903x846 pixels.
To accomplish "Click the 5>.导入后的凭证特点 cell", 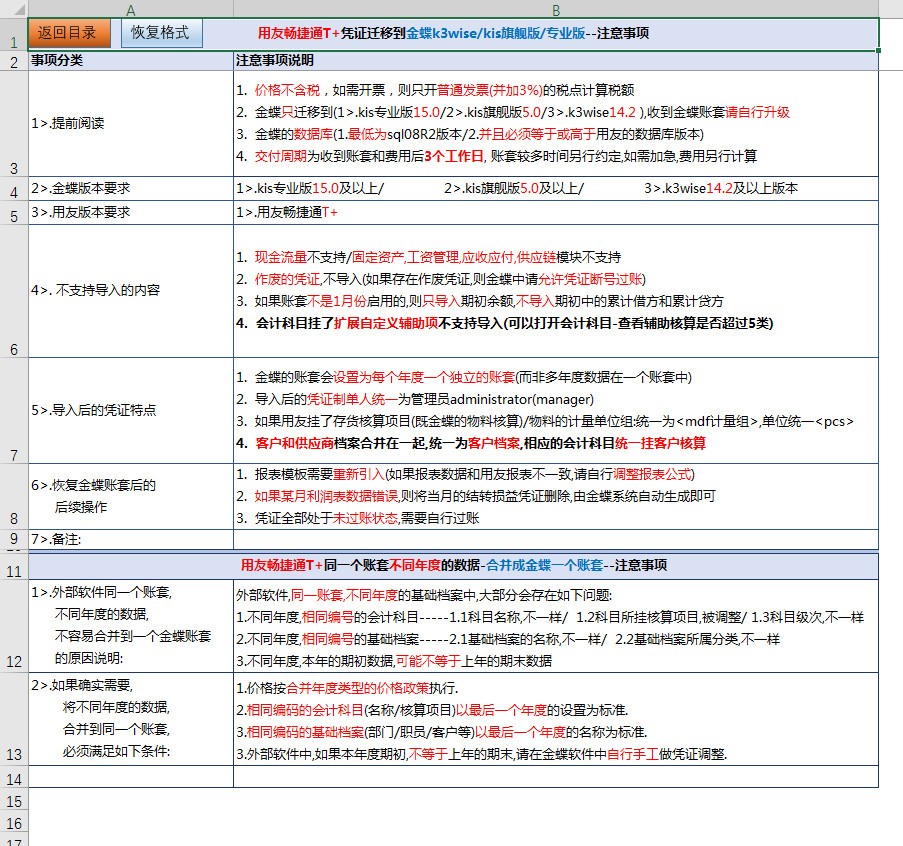I will (x=131, y=410).
